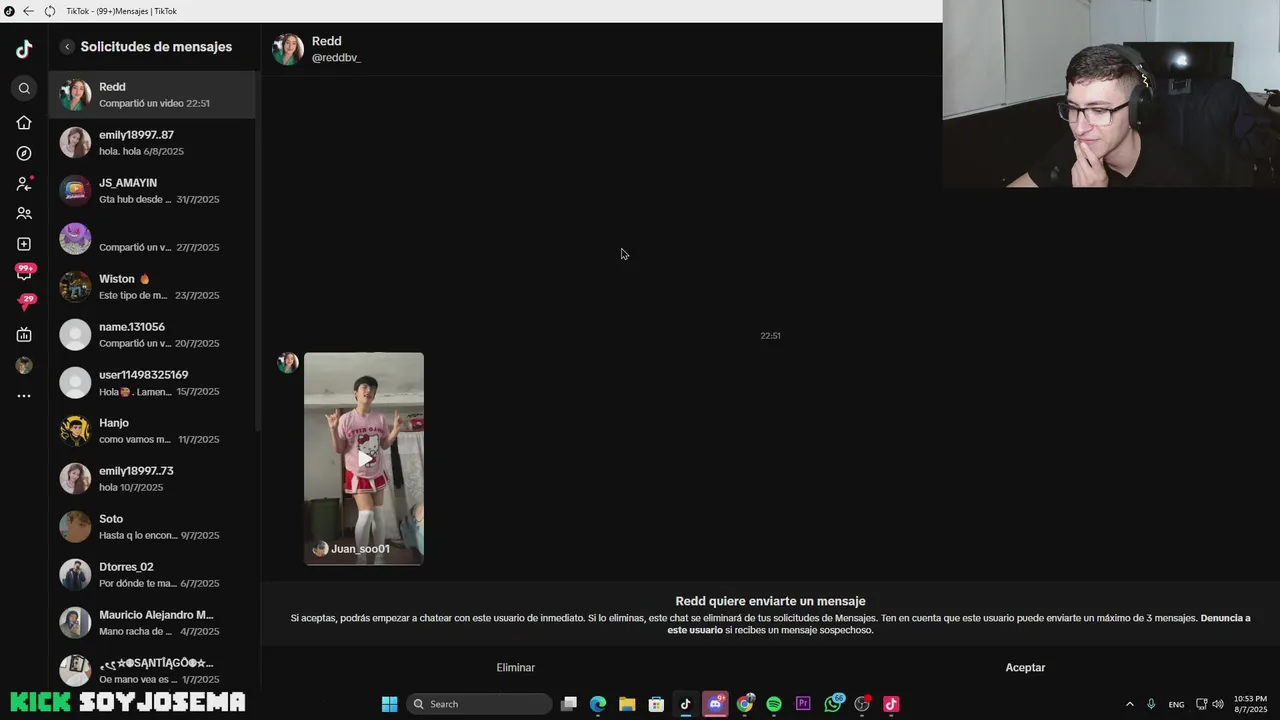Viewport: 1280px width, 720px height.
Task: Click the TikTok logo in the sidebar
Action: [24, 49]
